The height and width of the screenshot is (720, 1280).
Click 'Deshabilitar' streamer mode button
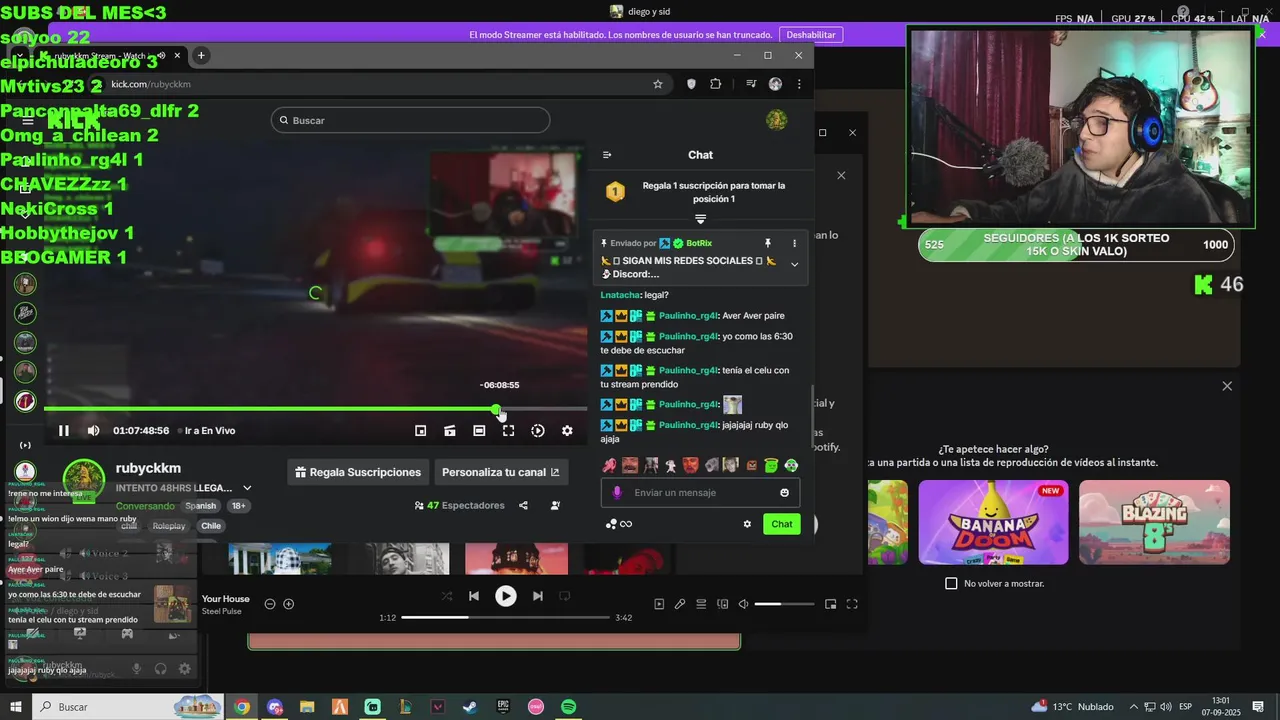(x=811, y=34)
